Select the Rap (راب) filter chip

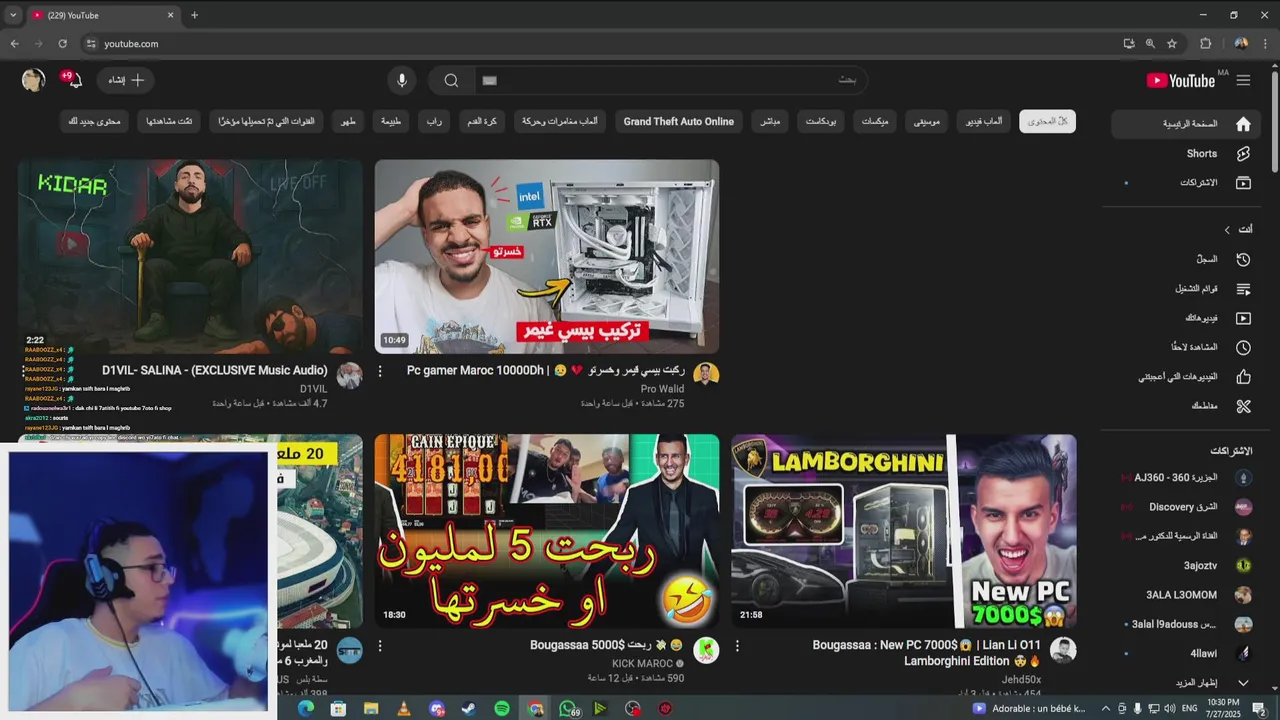(434, 121)
